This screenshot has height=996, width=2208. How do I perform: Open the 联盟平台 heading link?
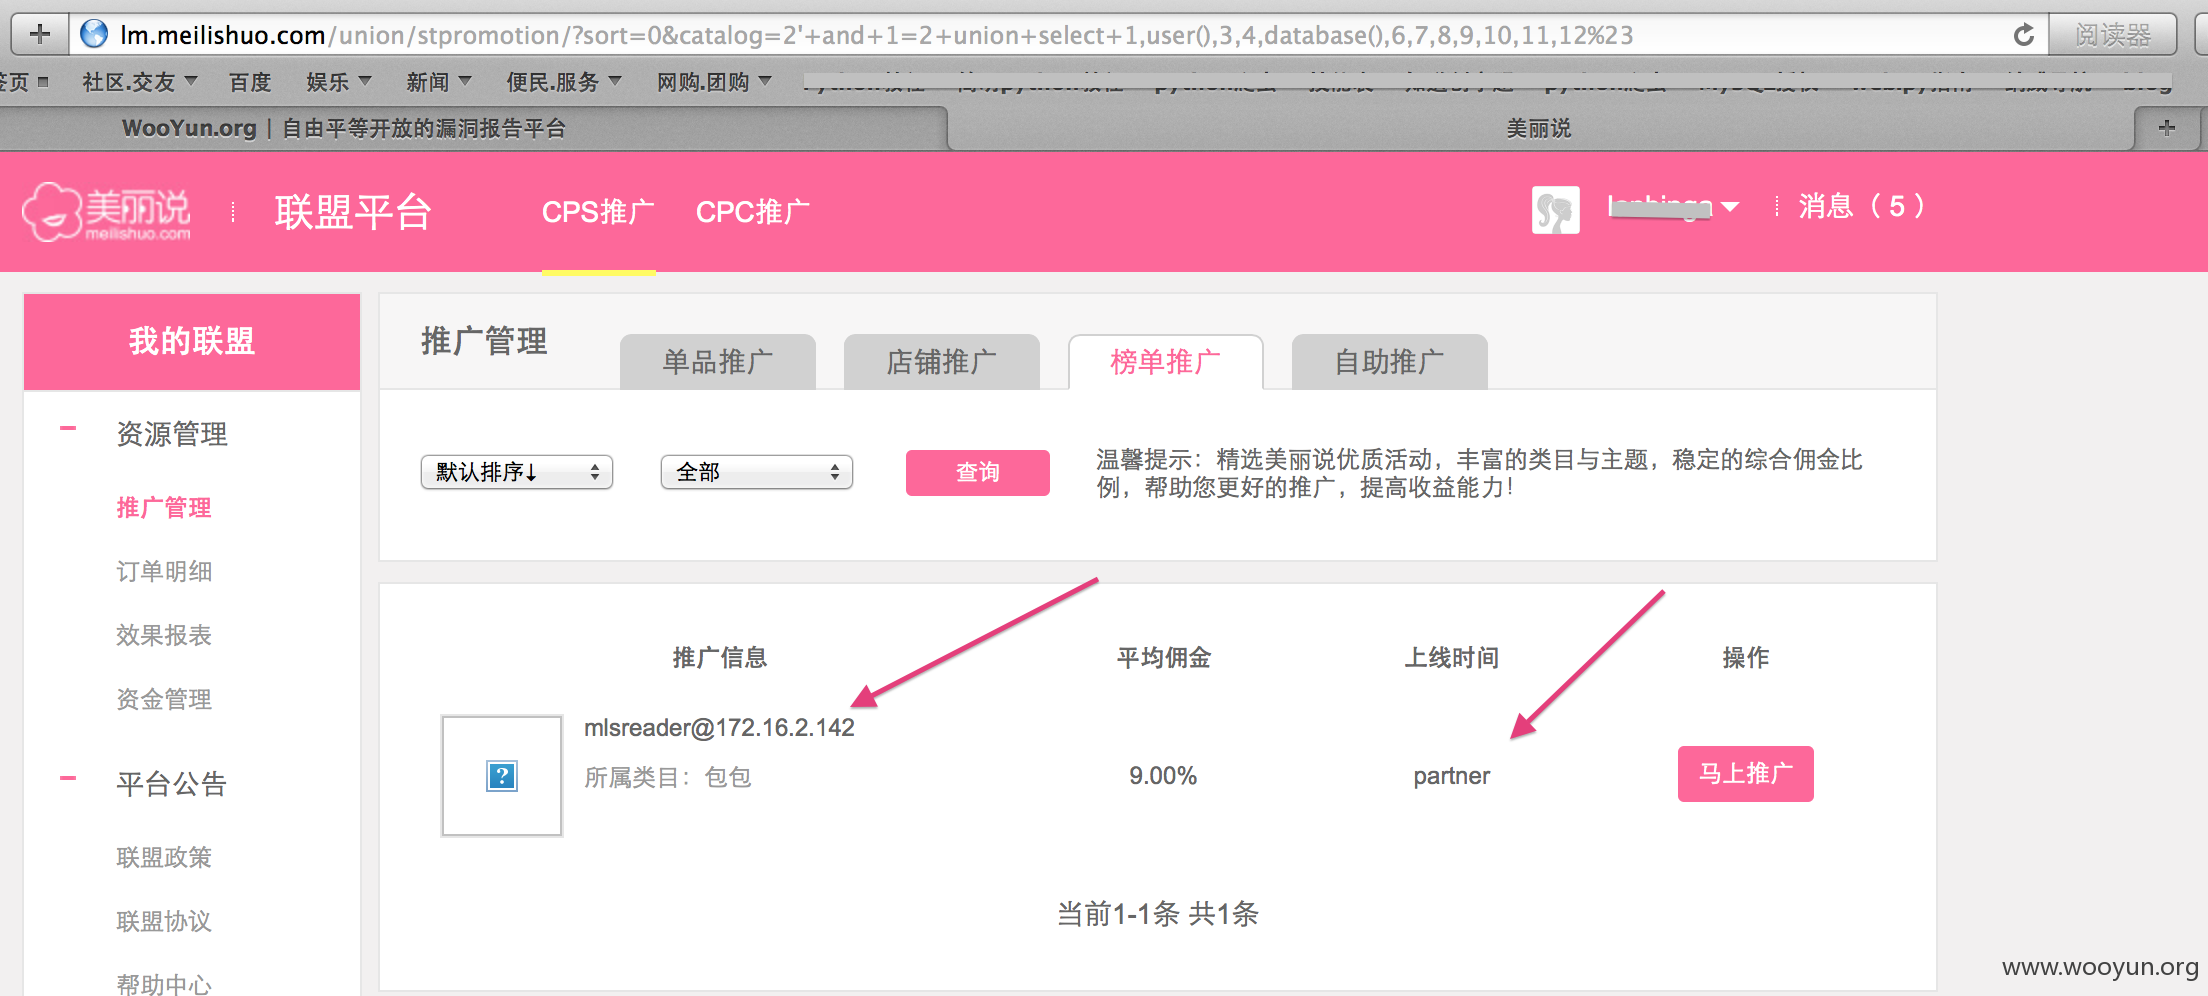coord(353,212)
